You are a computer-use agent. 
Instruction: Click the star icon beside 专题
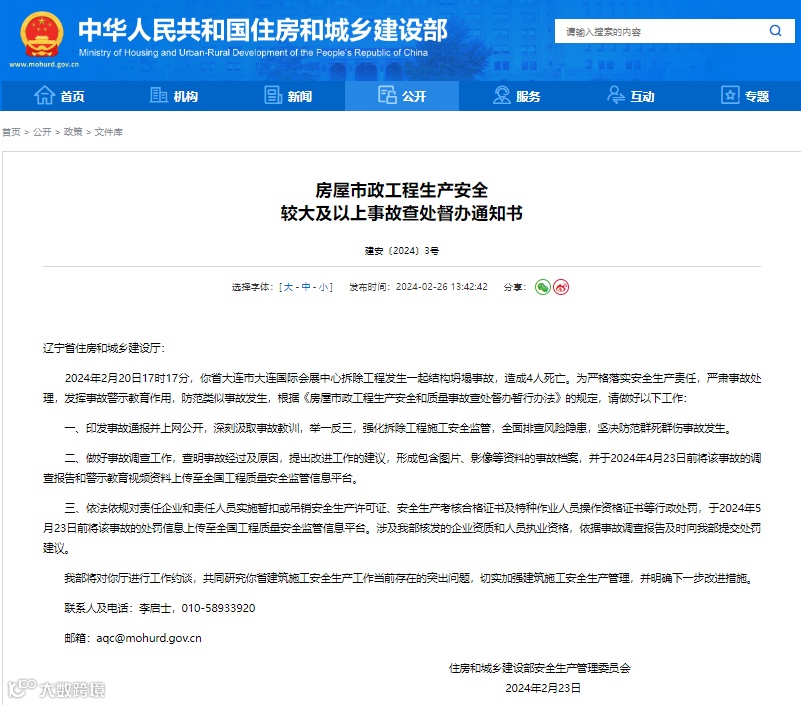730,95
